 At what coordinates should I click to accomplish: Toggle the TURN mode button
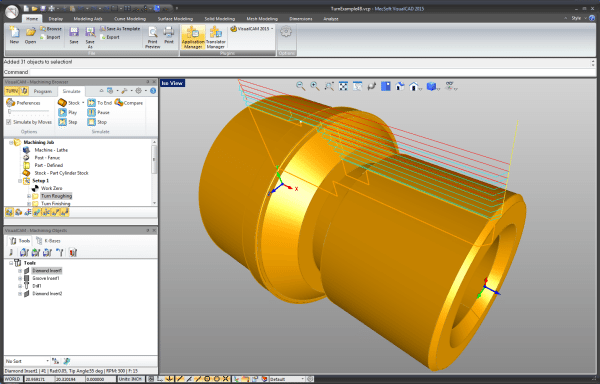[12, 91]
